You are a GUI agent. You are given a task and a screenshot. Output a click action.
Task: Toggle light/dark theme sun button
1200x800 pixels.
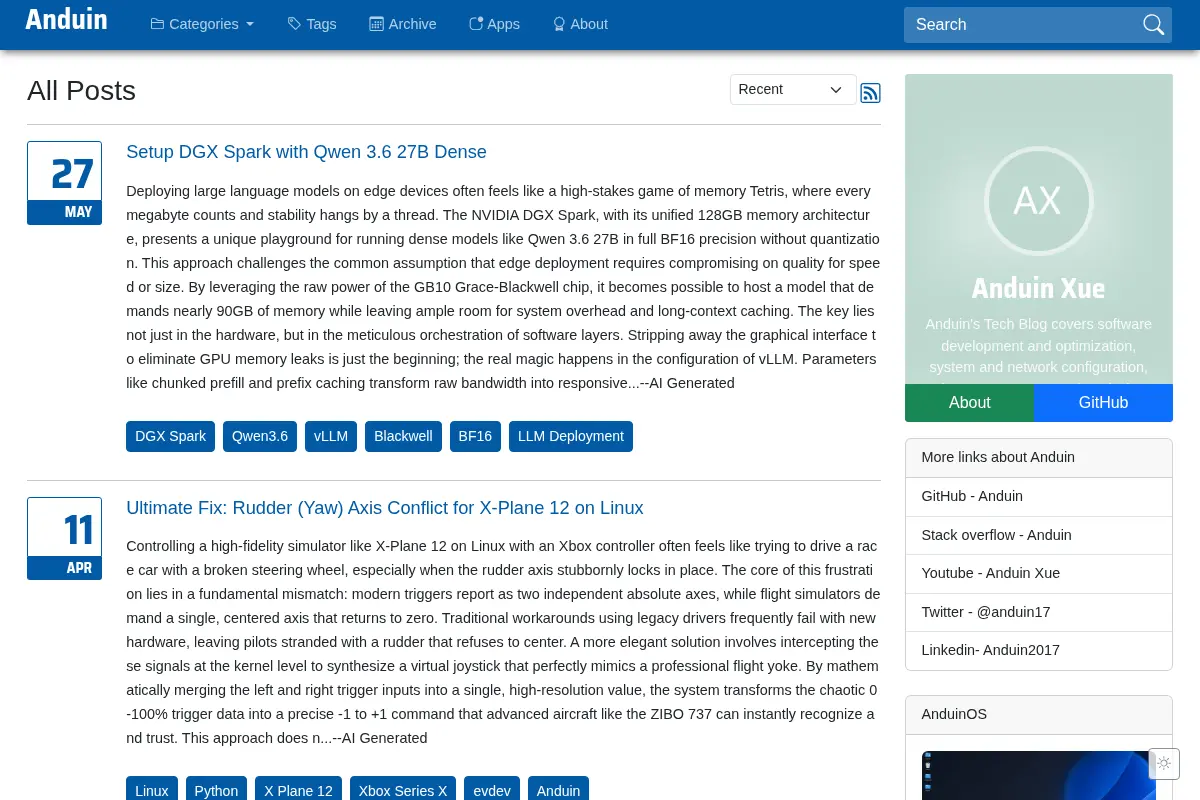click(x=1164, y=763)
